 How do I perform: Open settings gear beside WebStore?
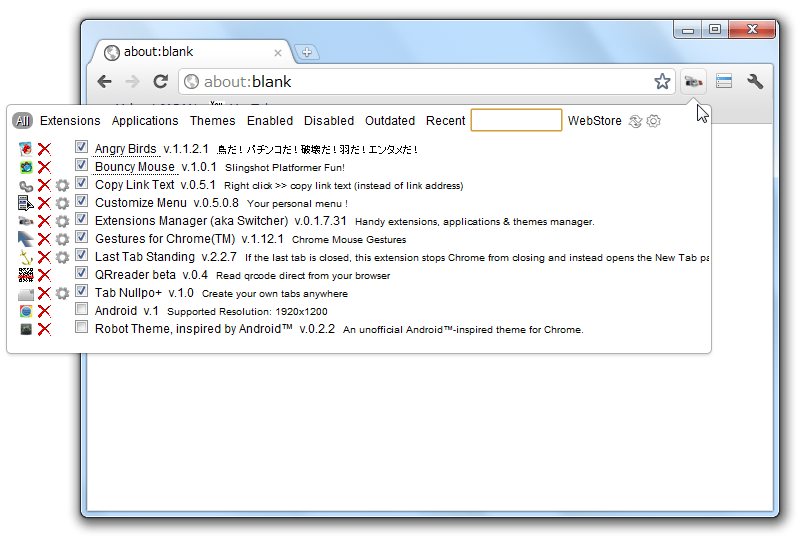[x=653, y=121]
